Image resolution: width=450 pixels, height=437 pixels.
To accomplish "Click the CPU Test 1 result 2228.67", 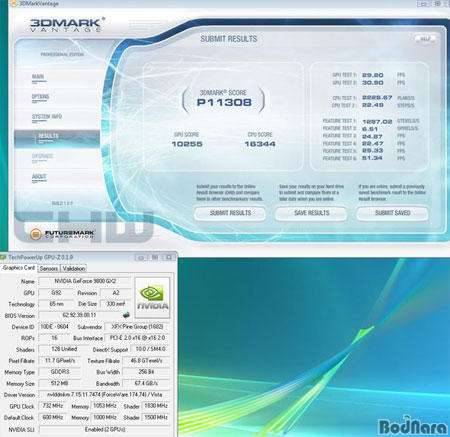I will tap(377, 98).
